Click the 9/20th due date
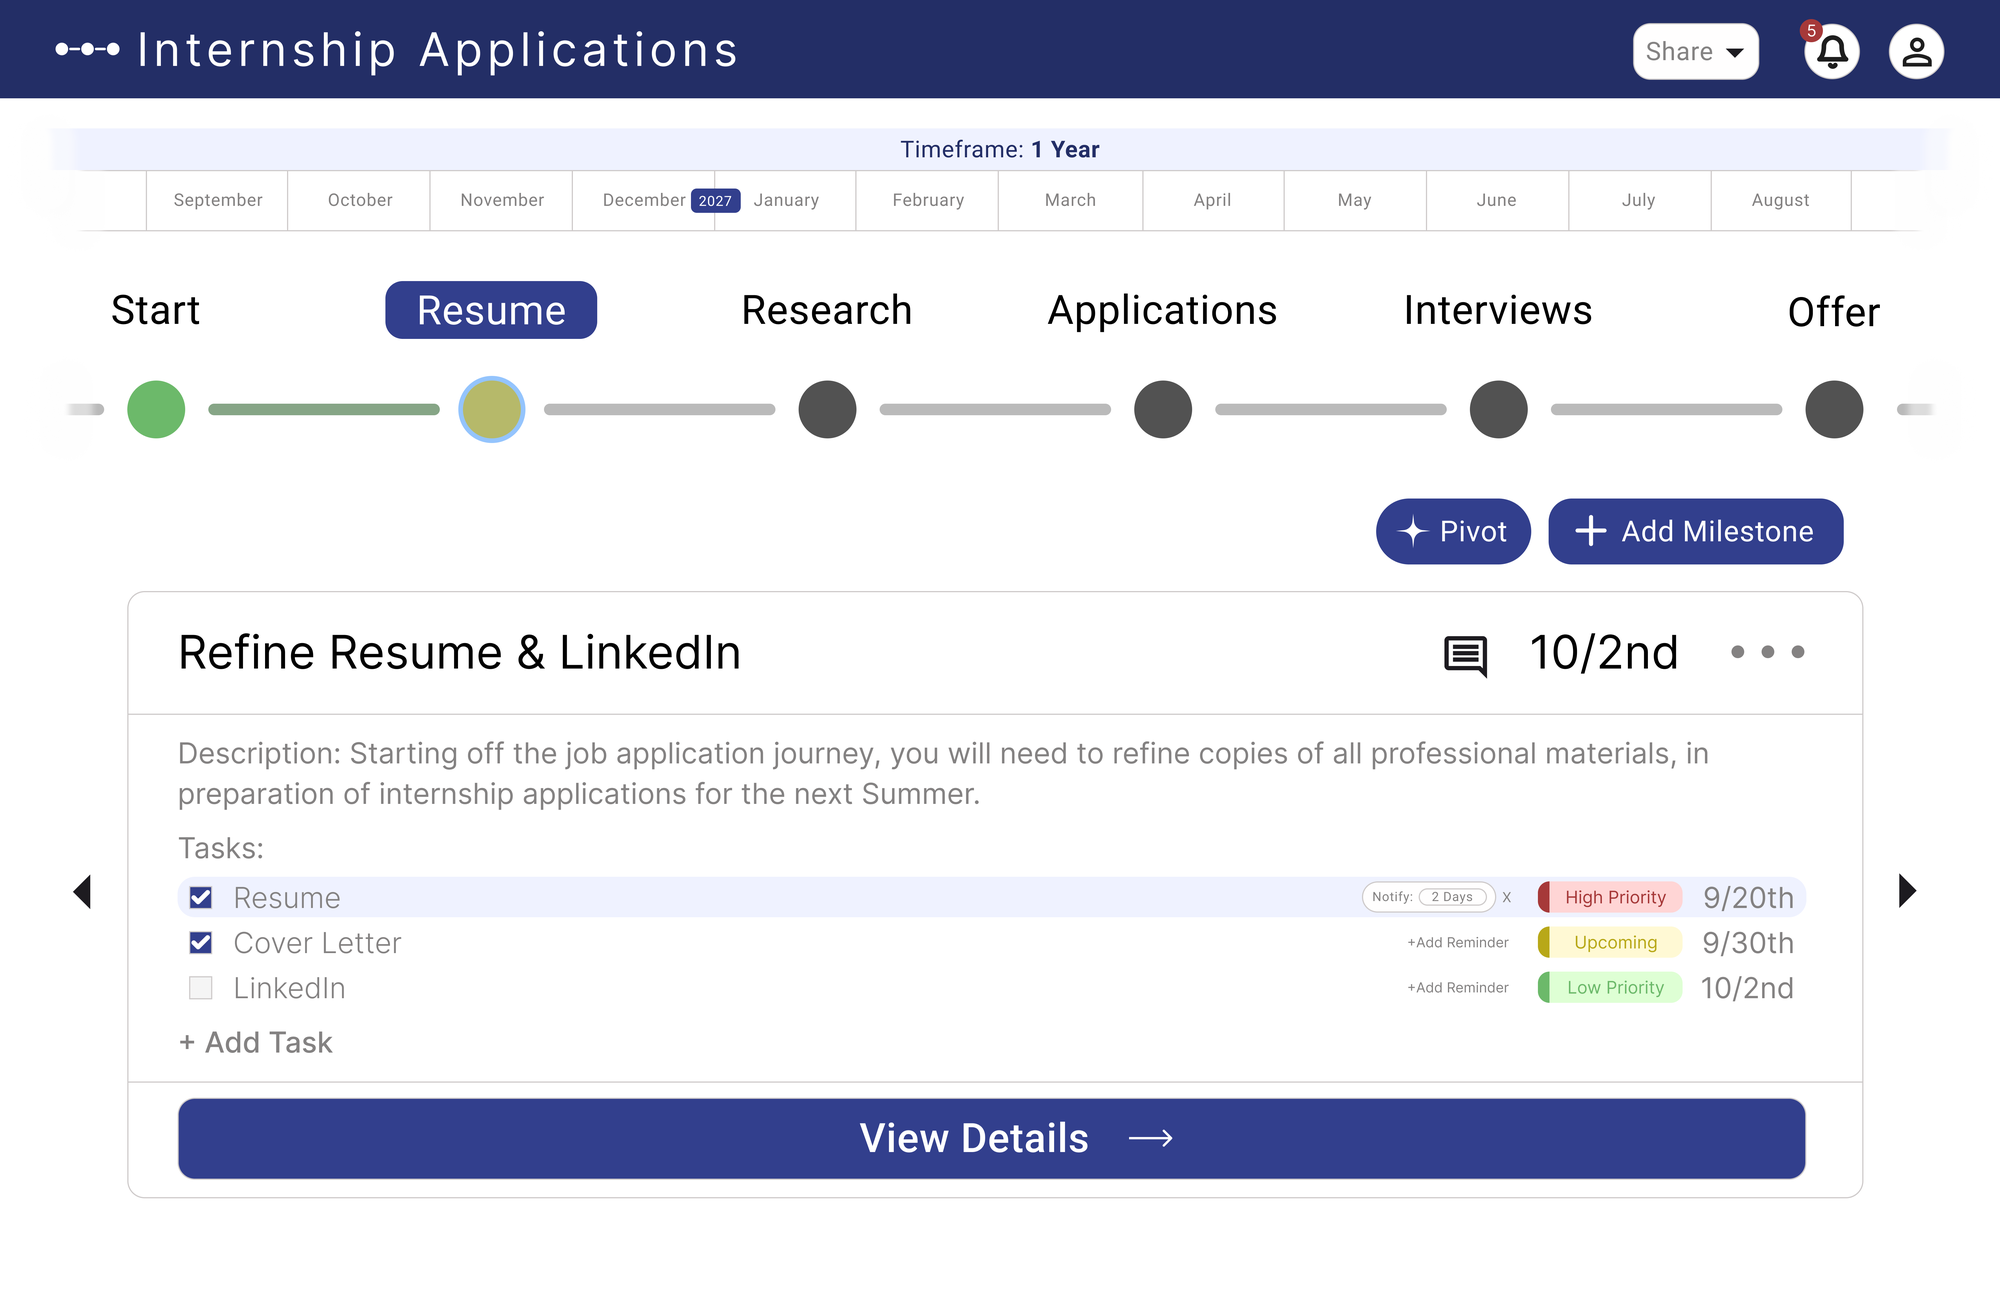The width and height of the screenshot is (2000, 1292). click(1748, 897)
